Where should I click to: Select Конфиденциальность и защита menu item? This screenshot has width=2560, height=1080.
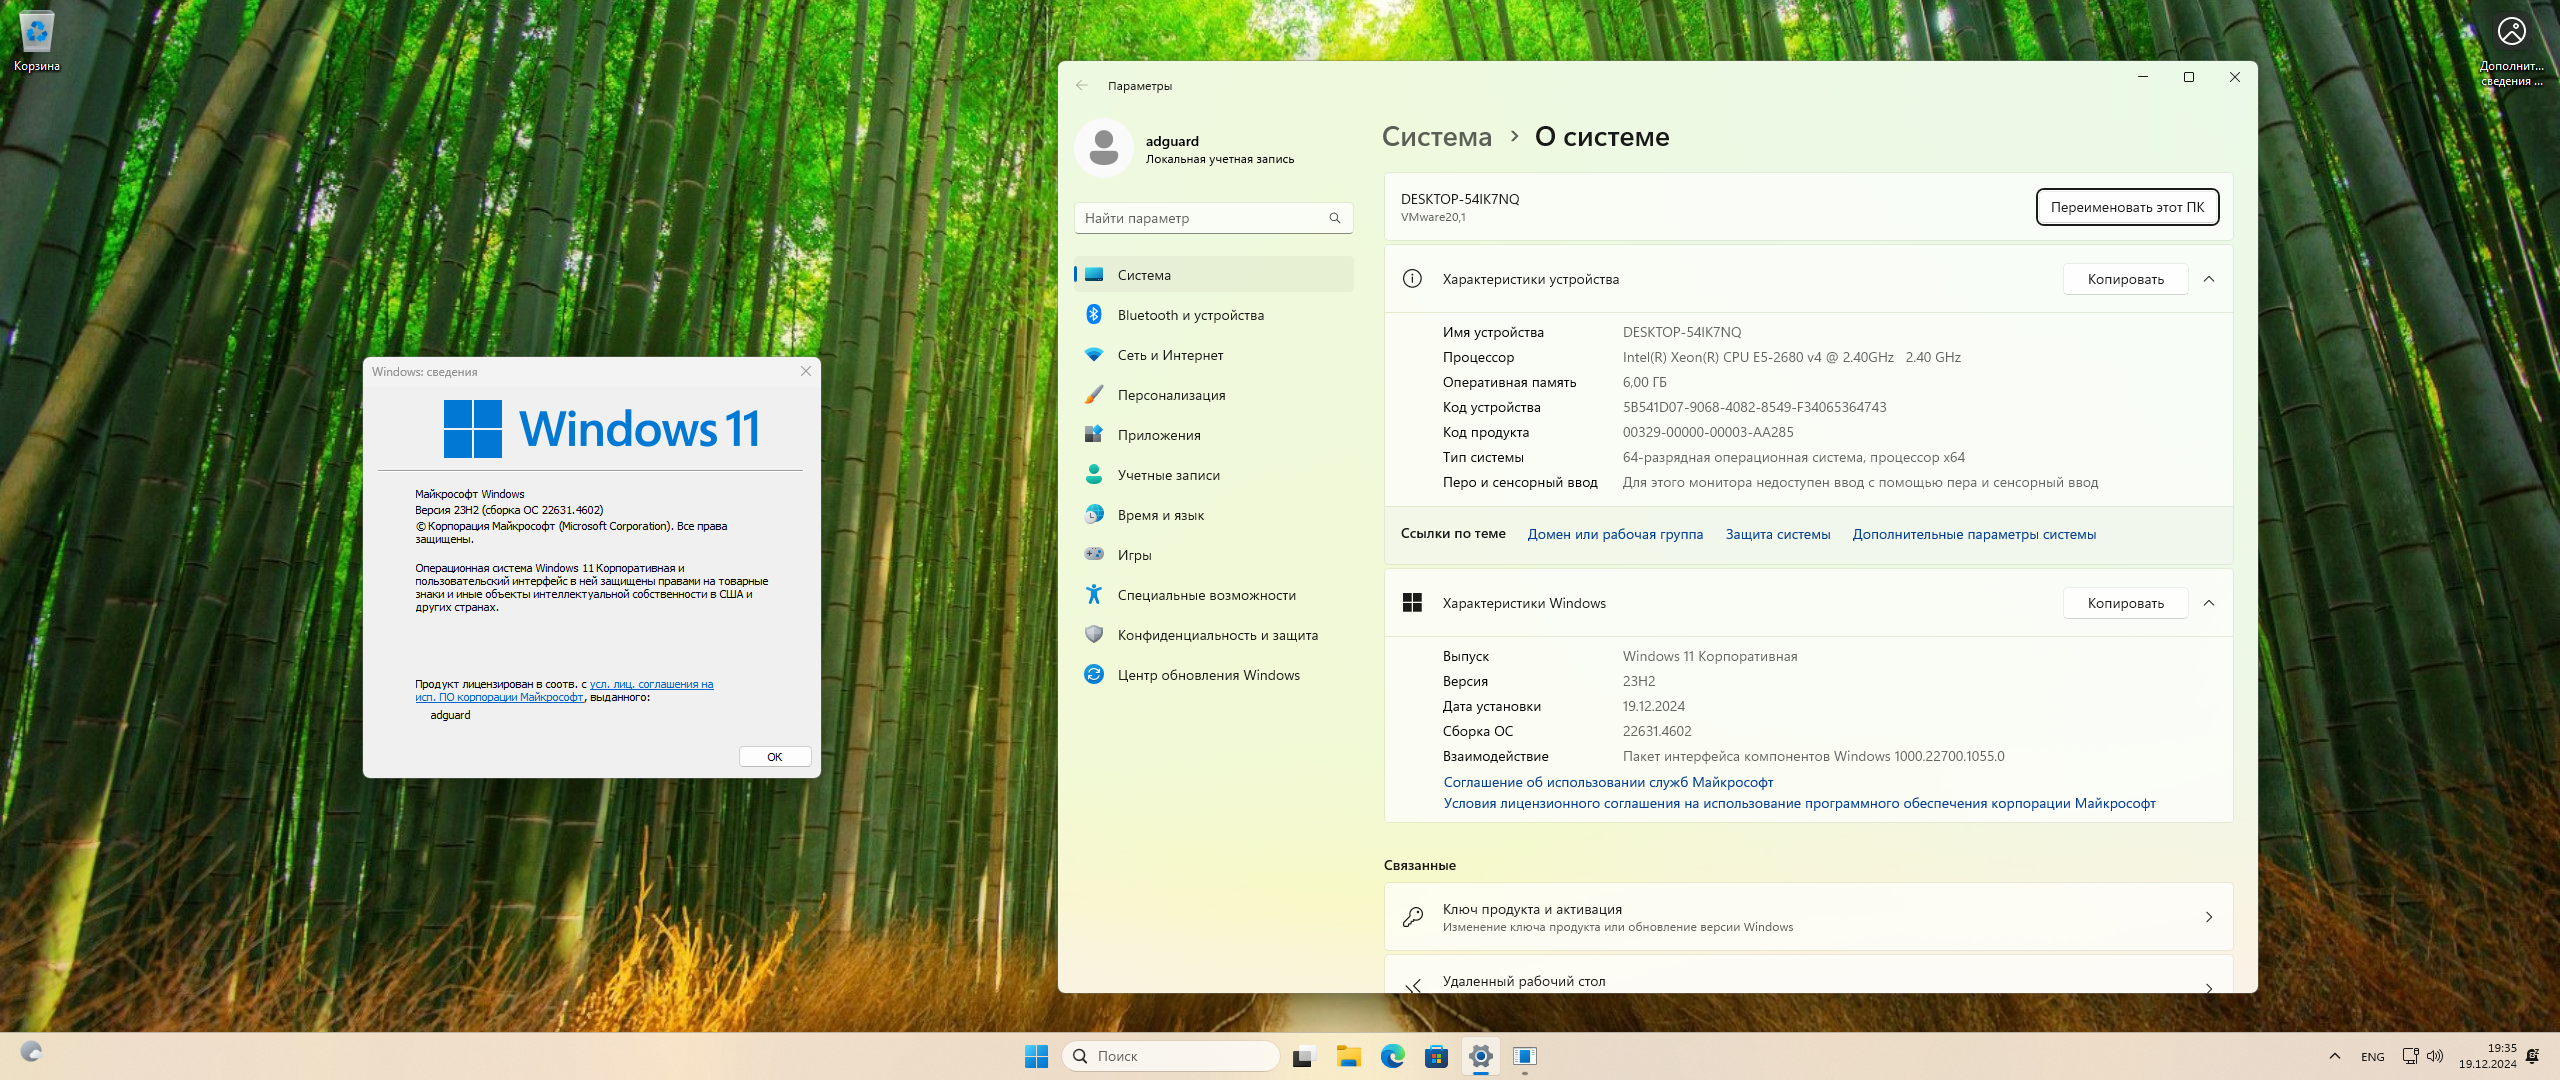[x=1217, y=635]
